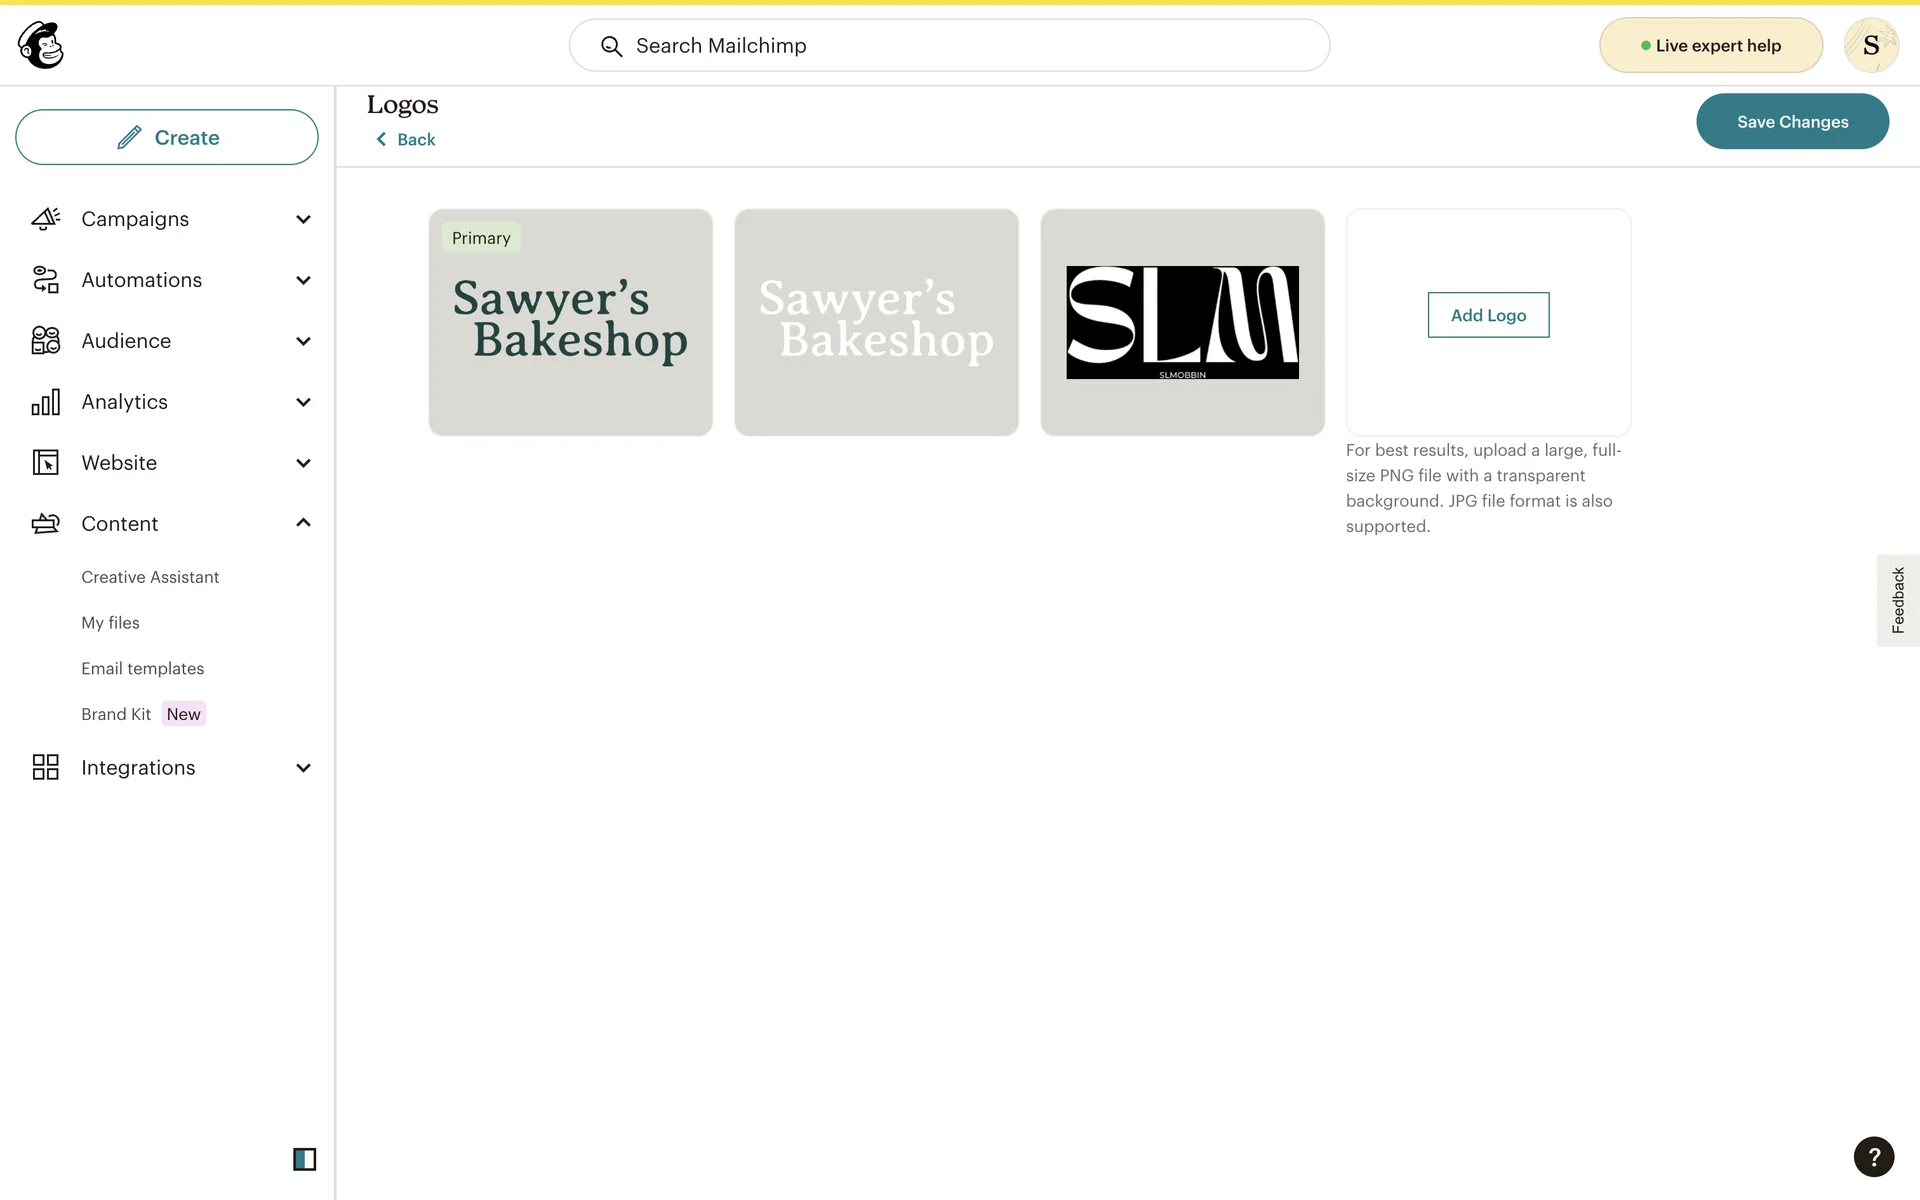Screen dimensions: 1920x1200
Task: Click the Campaigns megaphone icon
Action: pos(46,219)
